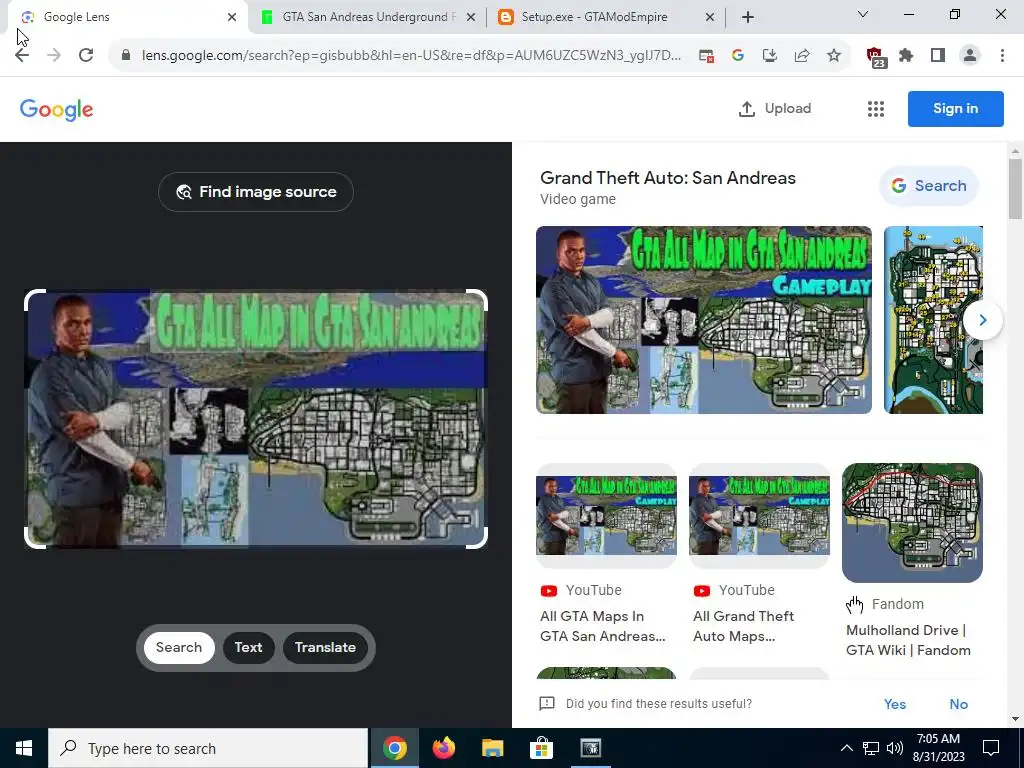Close the Setup.exe GTAModEmpire tab
The image size is (1024, 768).
(x=710, y=17)
